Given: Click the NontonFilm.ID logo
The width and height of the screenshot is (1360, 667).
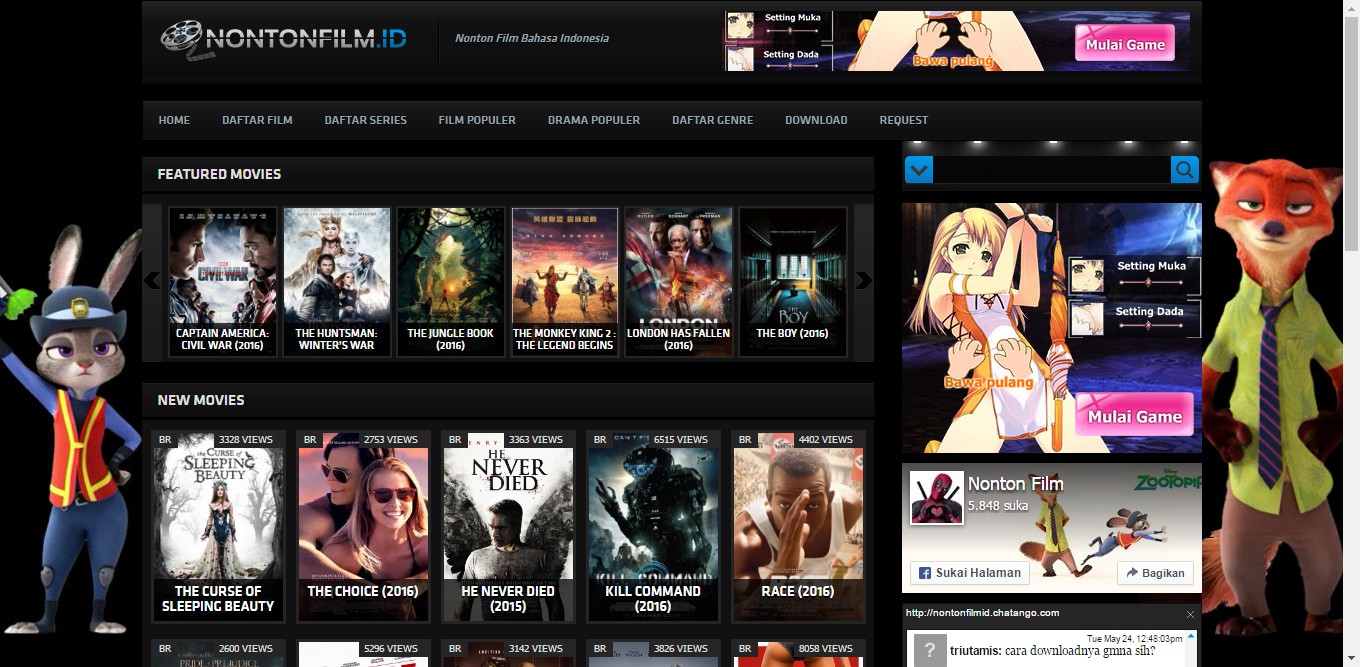Looking at the screenshot, I should click(283, 40).
